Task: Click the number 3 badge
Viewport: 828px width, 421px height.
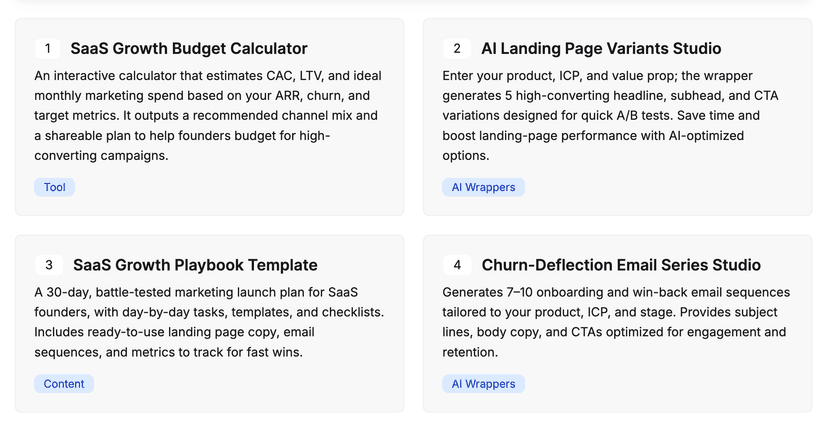Action: click(48, 265)
